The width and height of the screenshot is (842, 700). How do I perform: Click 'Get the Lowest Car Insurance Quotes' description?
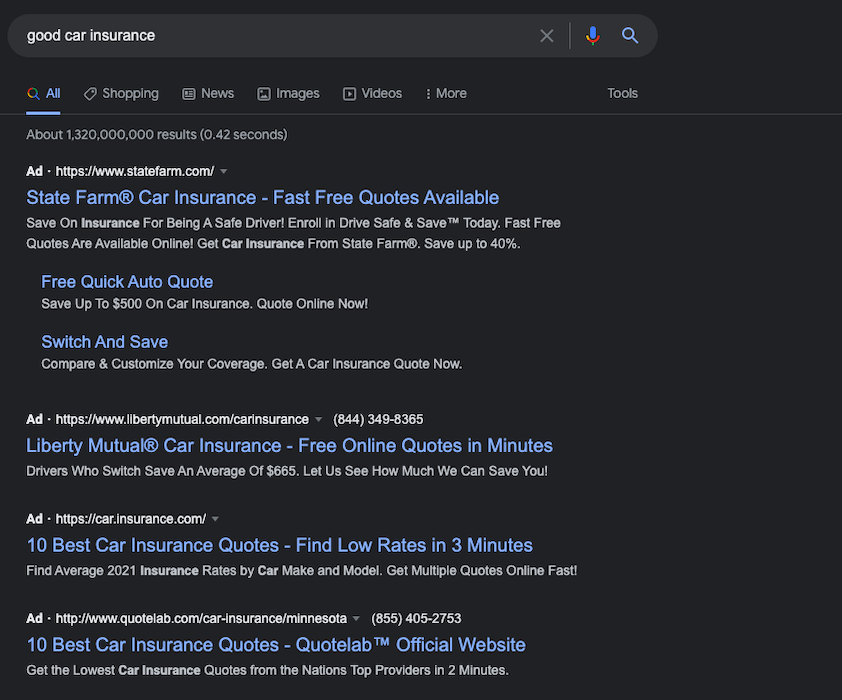[267, 670]
